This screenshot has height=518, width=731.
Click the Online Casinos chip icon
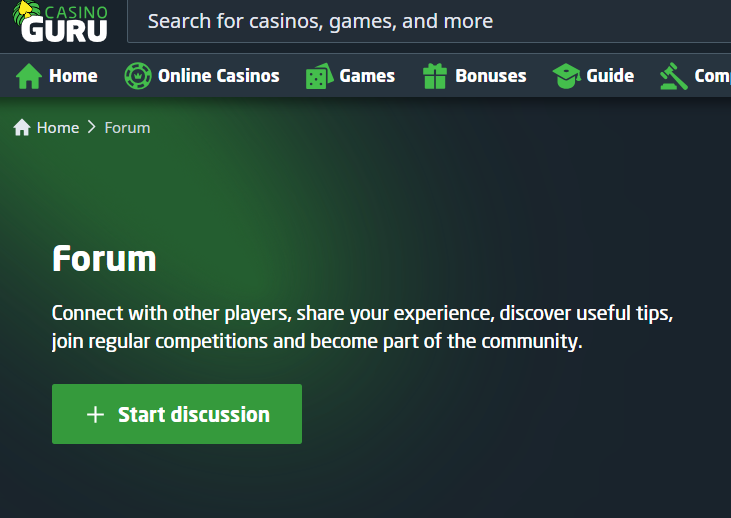[x=137, y=76]
